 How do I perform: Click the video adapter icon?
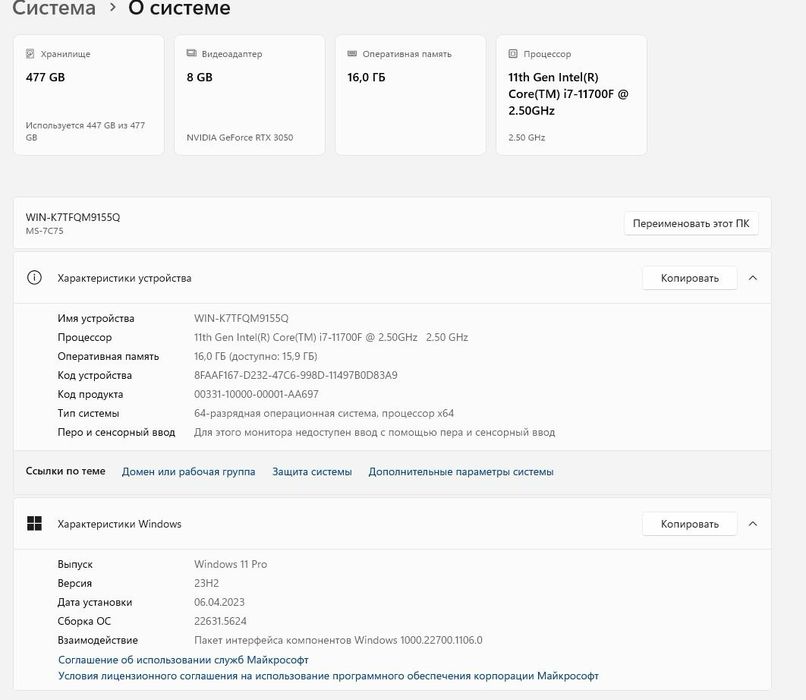191,54
